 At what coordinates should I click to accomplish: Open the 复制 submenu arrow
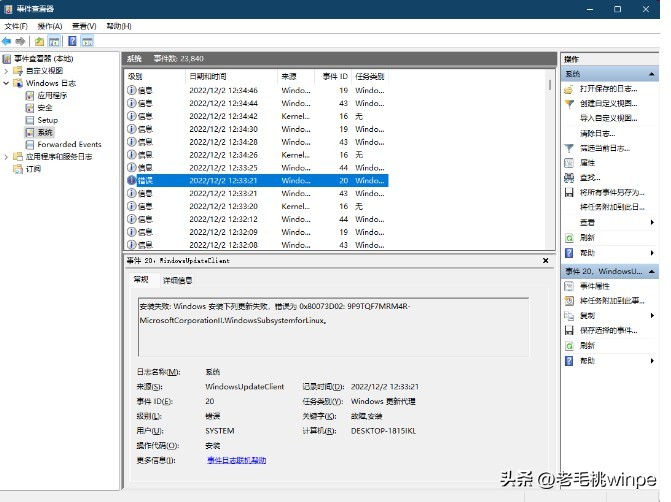pyautogui.click(x=652, y=315)
